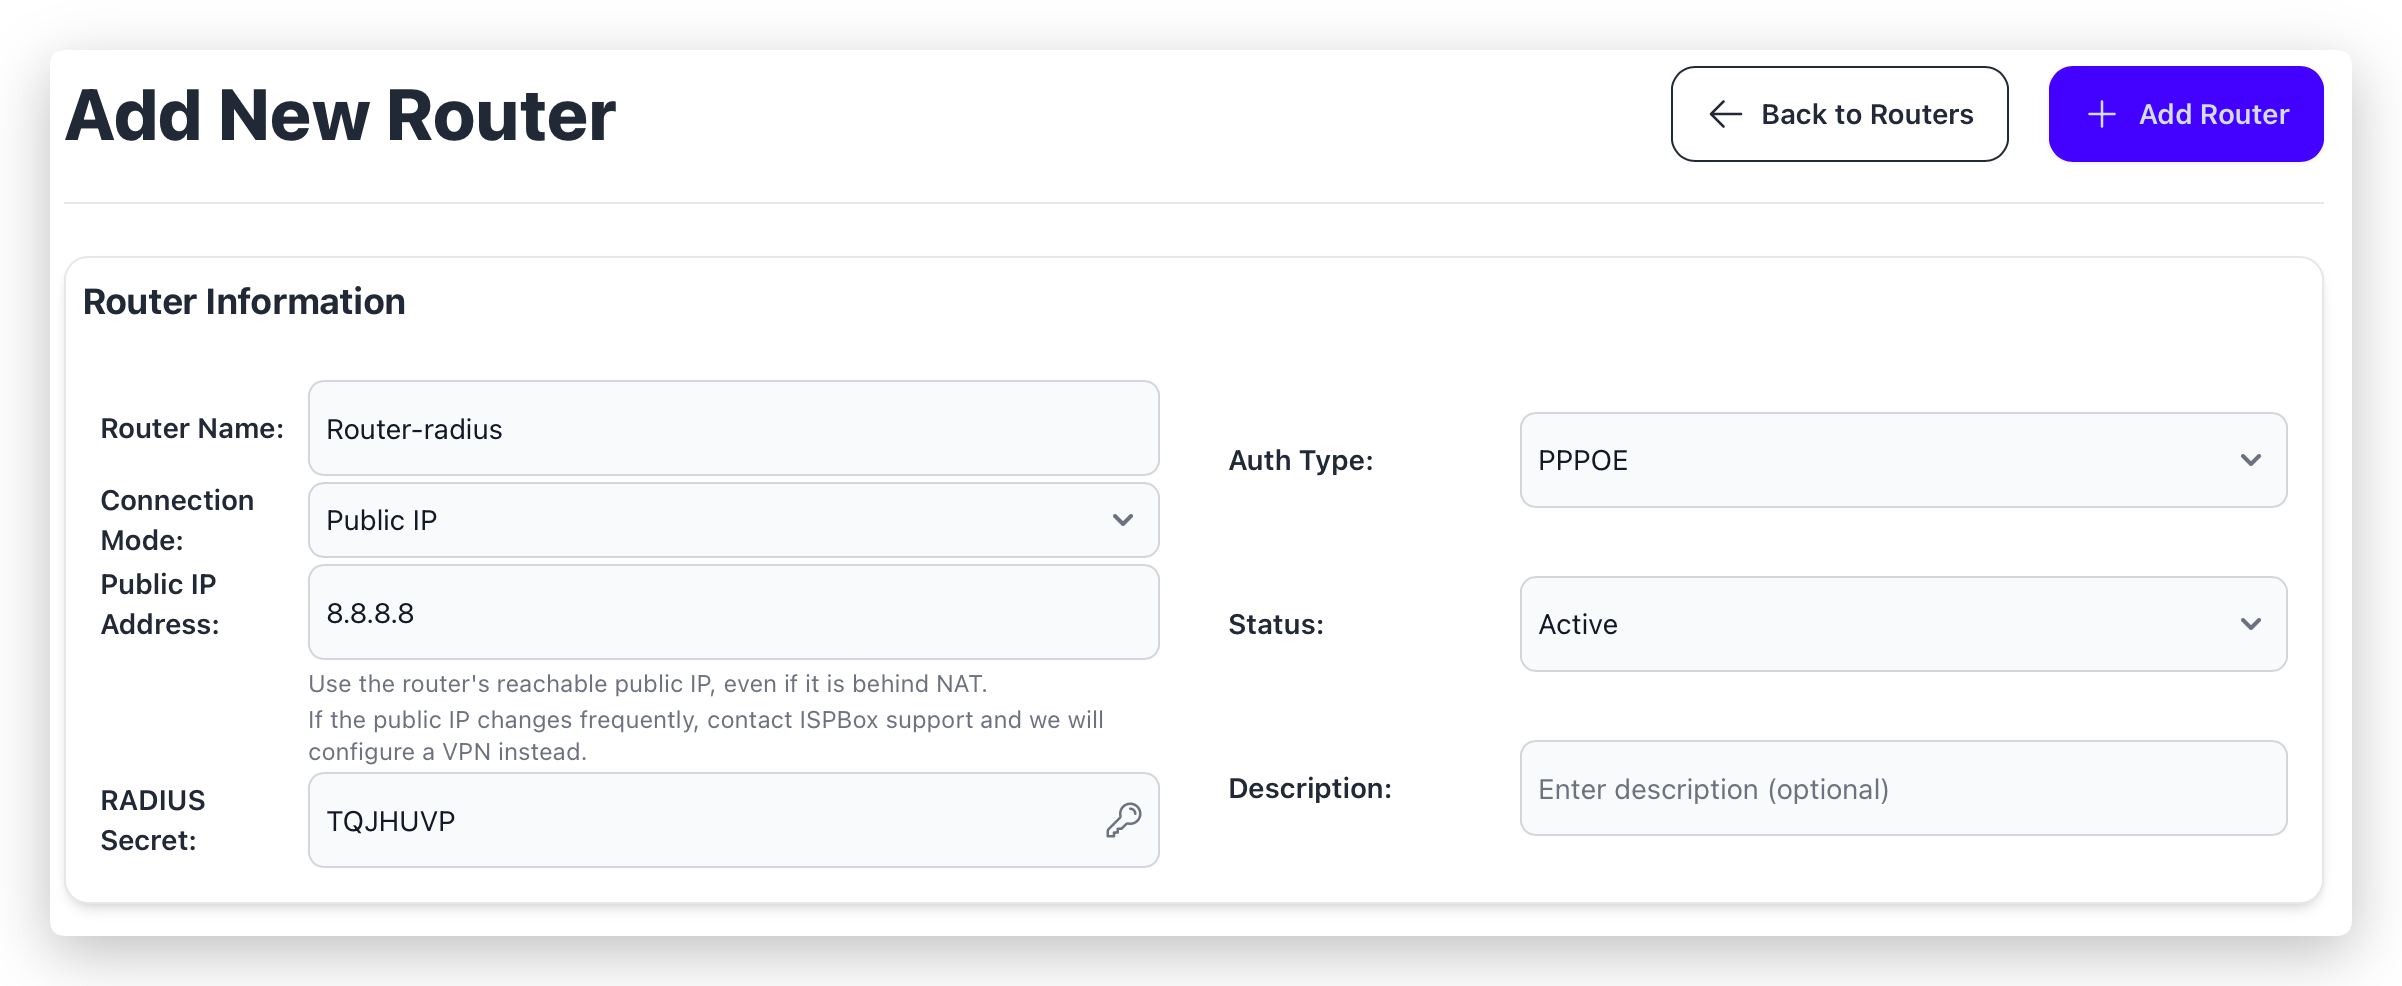This screenshot has height=986, width=2402.
Task: Click the Description label
Action: coord(1309,788)
